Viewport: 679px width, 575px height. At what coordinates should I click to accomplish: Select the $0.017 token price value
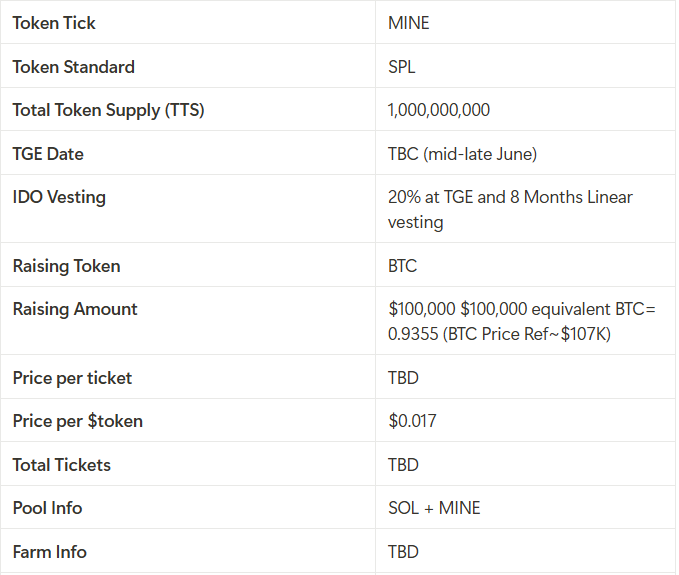coord(412,421)
